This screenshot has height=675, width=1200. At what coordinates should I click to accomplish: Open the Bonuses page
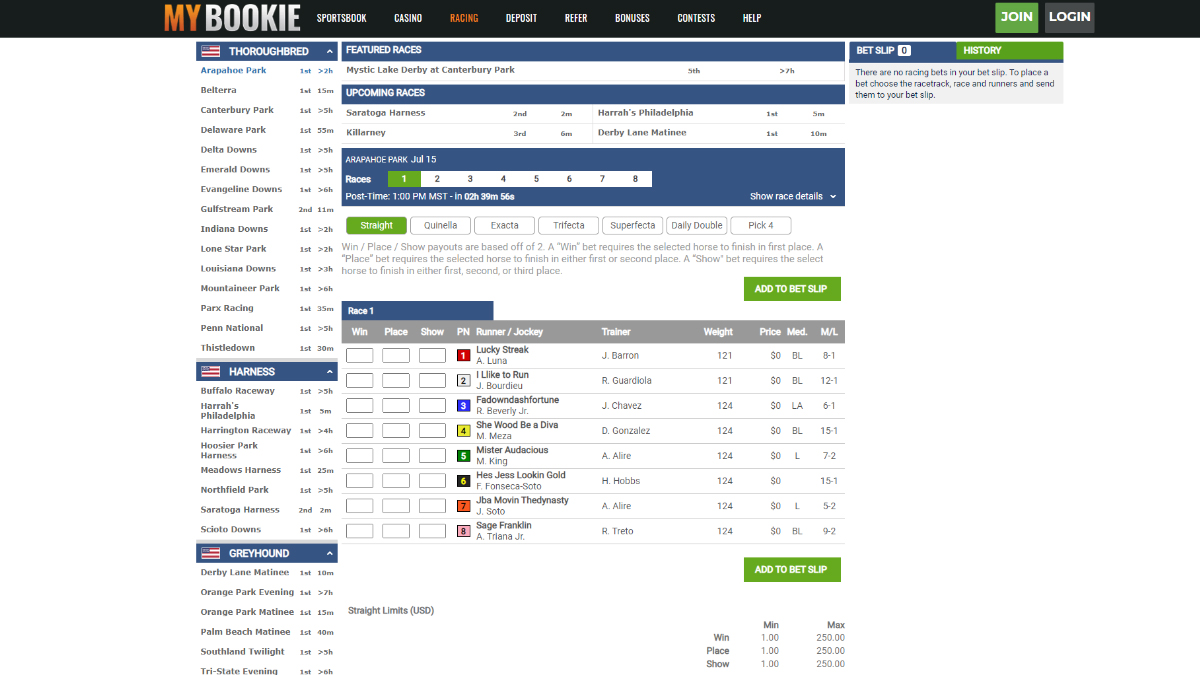(x=632, y=18)
